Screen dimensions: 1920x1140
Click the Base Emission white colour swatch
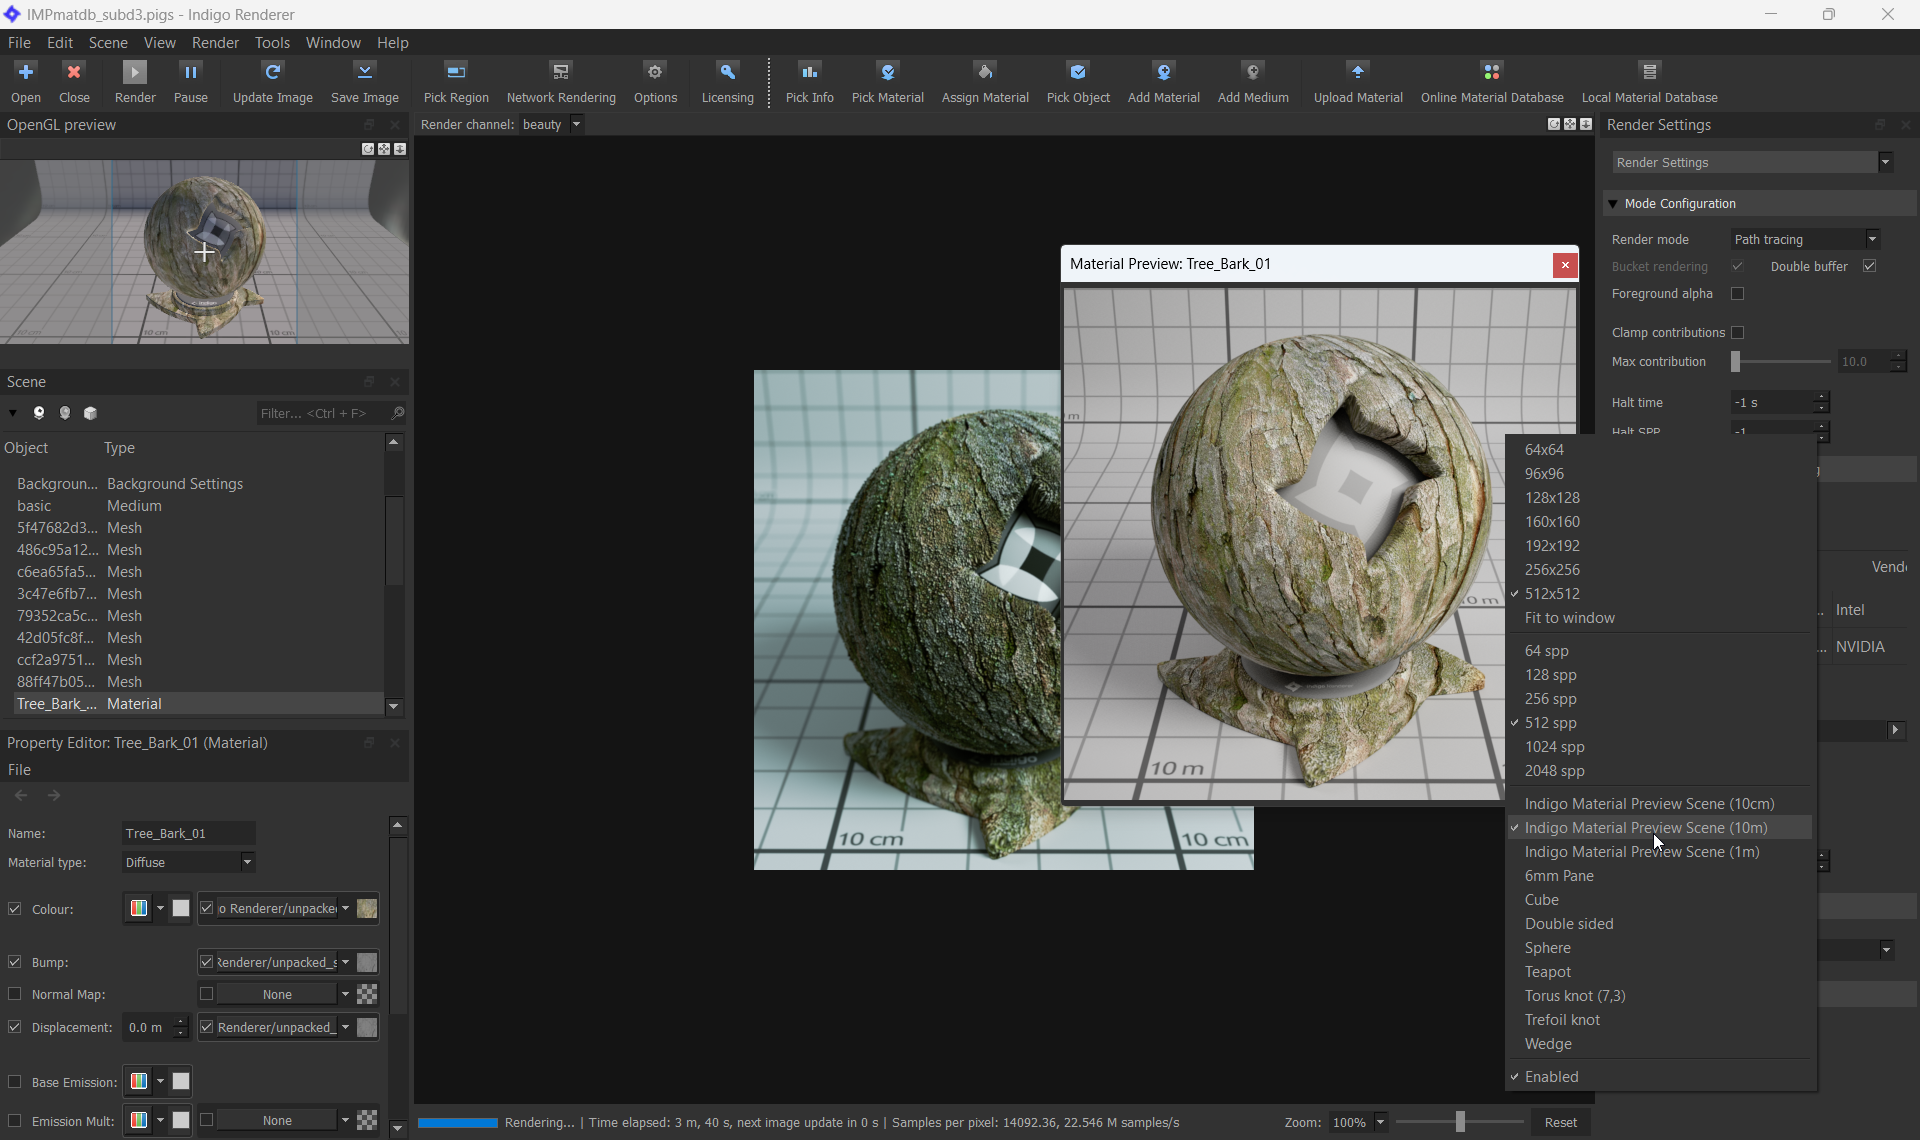click(x=181, y=1081)
